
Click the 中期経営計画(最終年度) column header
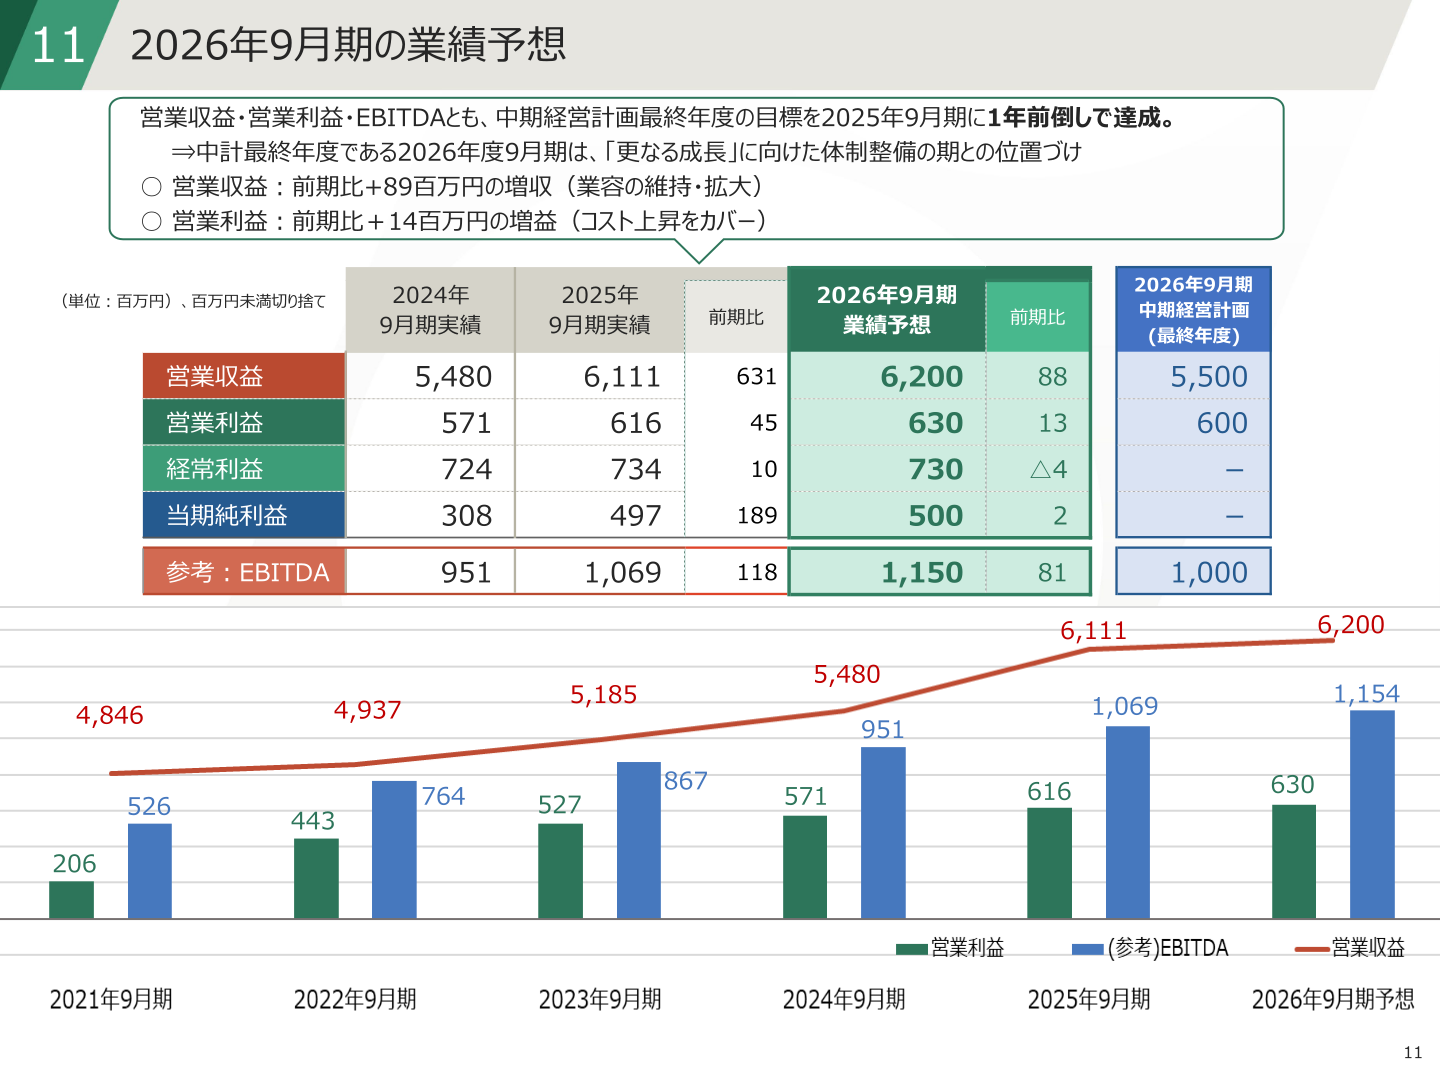tap(1193, 310)
